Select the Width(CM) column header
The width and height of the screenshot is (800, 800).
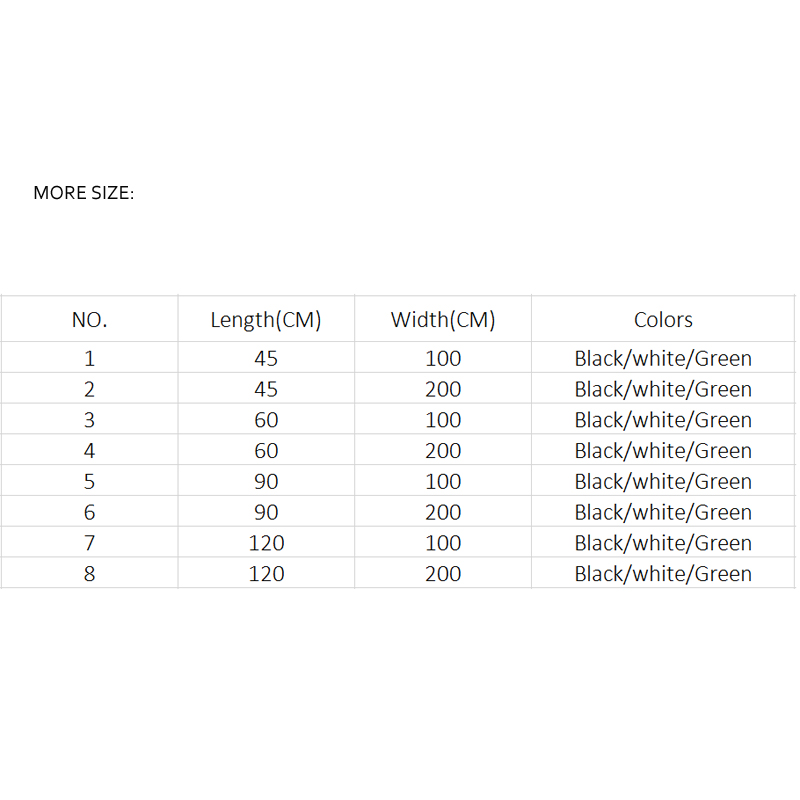pyautogui.click(x=443, y=319)
